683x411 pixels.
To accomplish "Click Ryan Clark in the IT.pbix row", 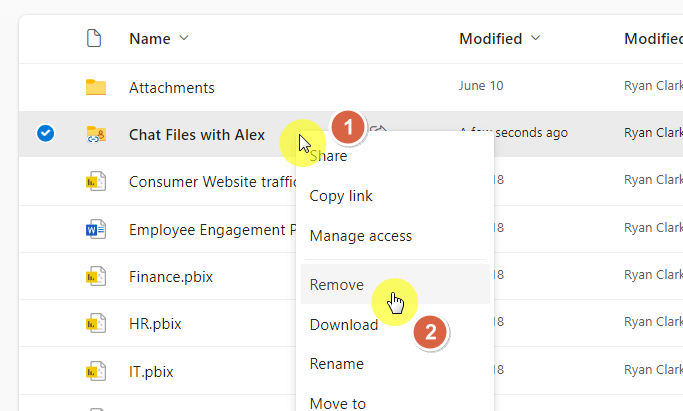I will (x=653, y=370).
